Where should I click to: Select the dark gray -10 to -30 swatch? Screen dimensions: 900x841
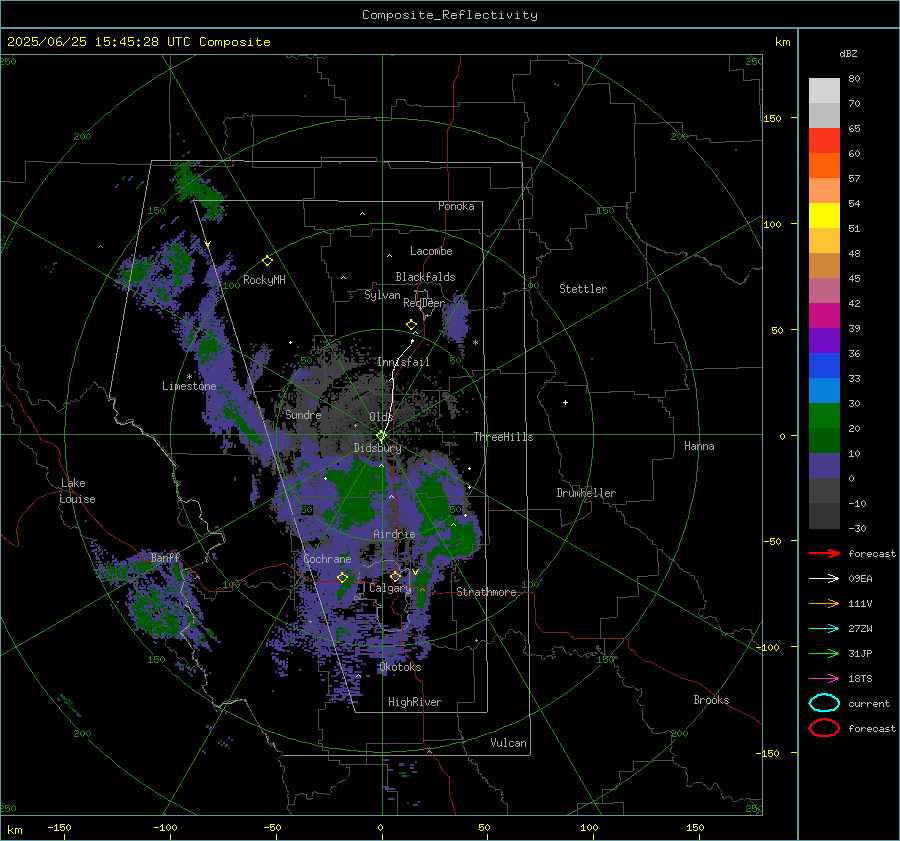tap(824, 516)
